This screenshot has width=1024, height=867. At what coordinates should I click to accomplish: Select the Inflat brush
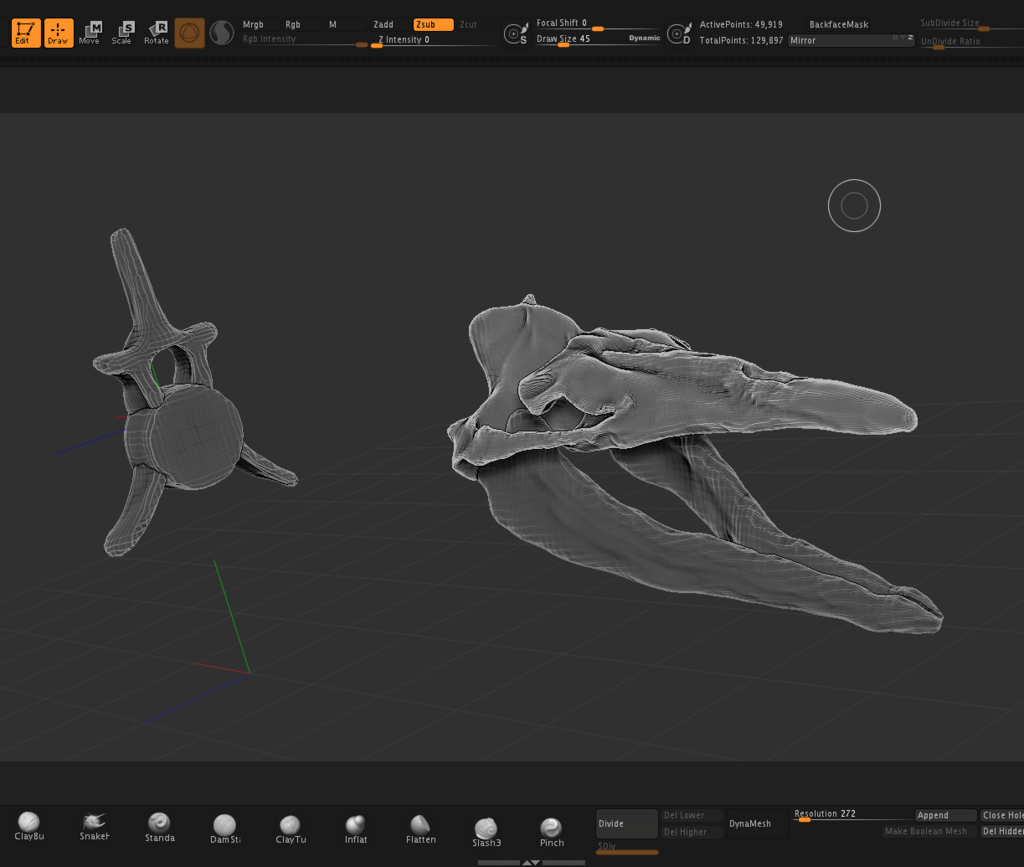pyautogui.click(x=355, y=829)
